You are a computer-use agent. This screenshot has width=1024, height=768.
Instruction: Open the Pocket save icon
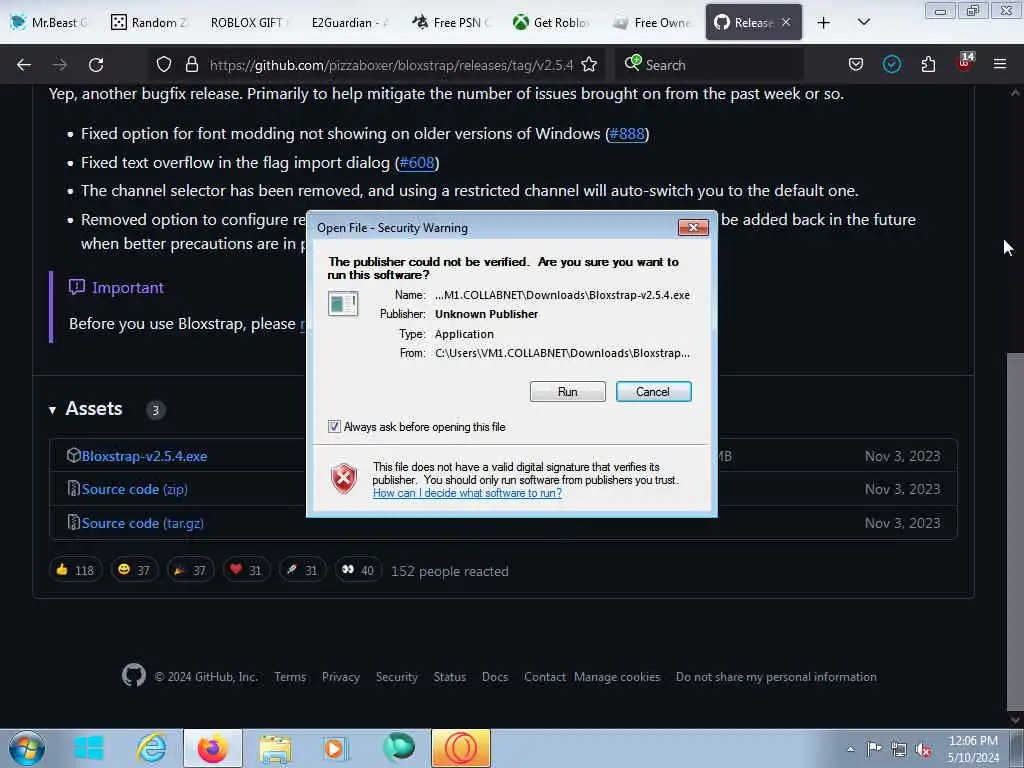[x=856, y=65]
